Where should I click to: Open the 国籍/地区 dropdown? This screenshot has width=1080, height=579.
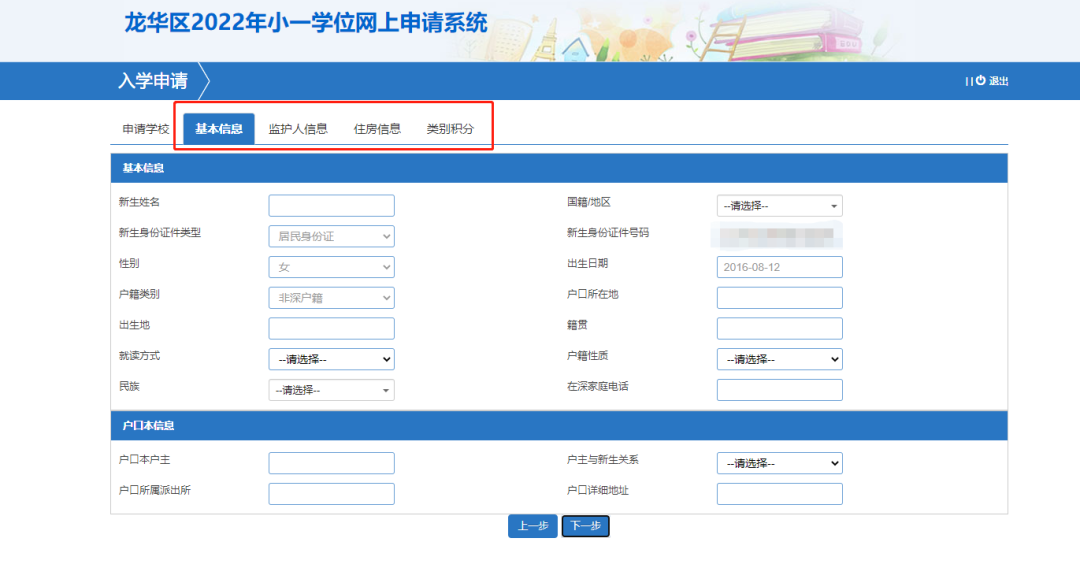(779, 205)
